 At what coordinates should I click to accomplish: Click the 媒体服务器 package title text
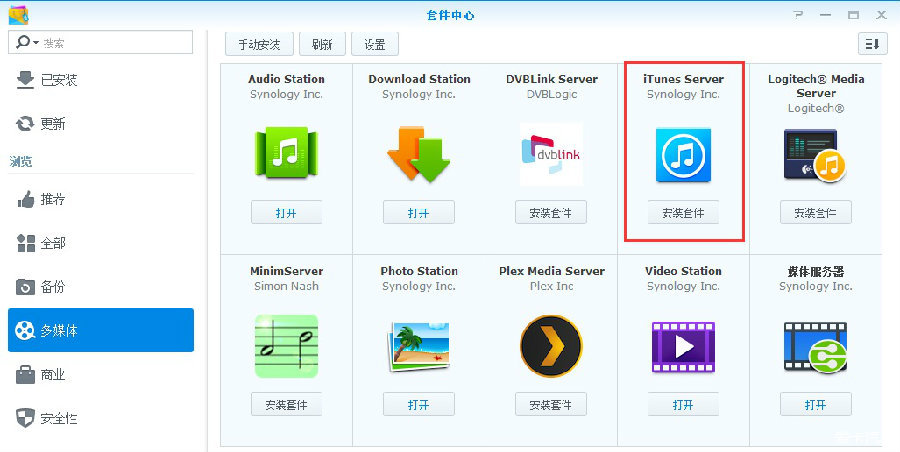tap(815, 271)
